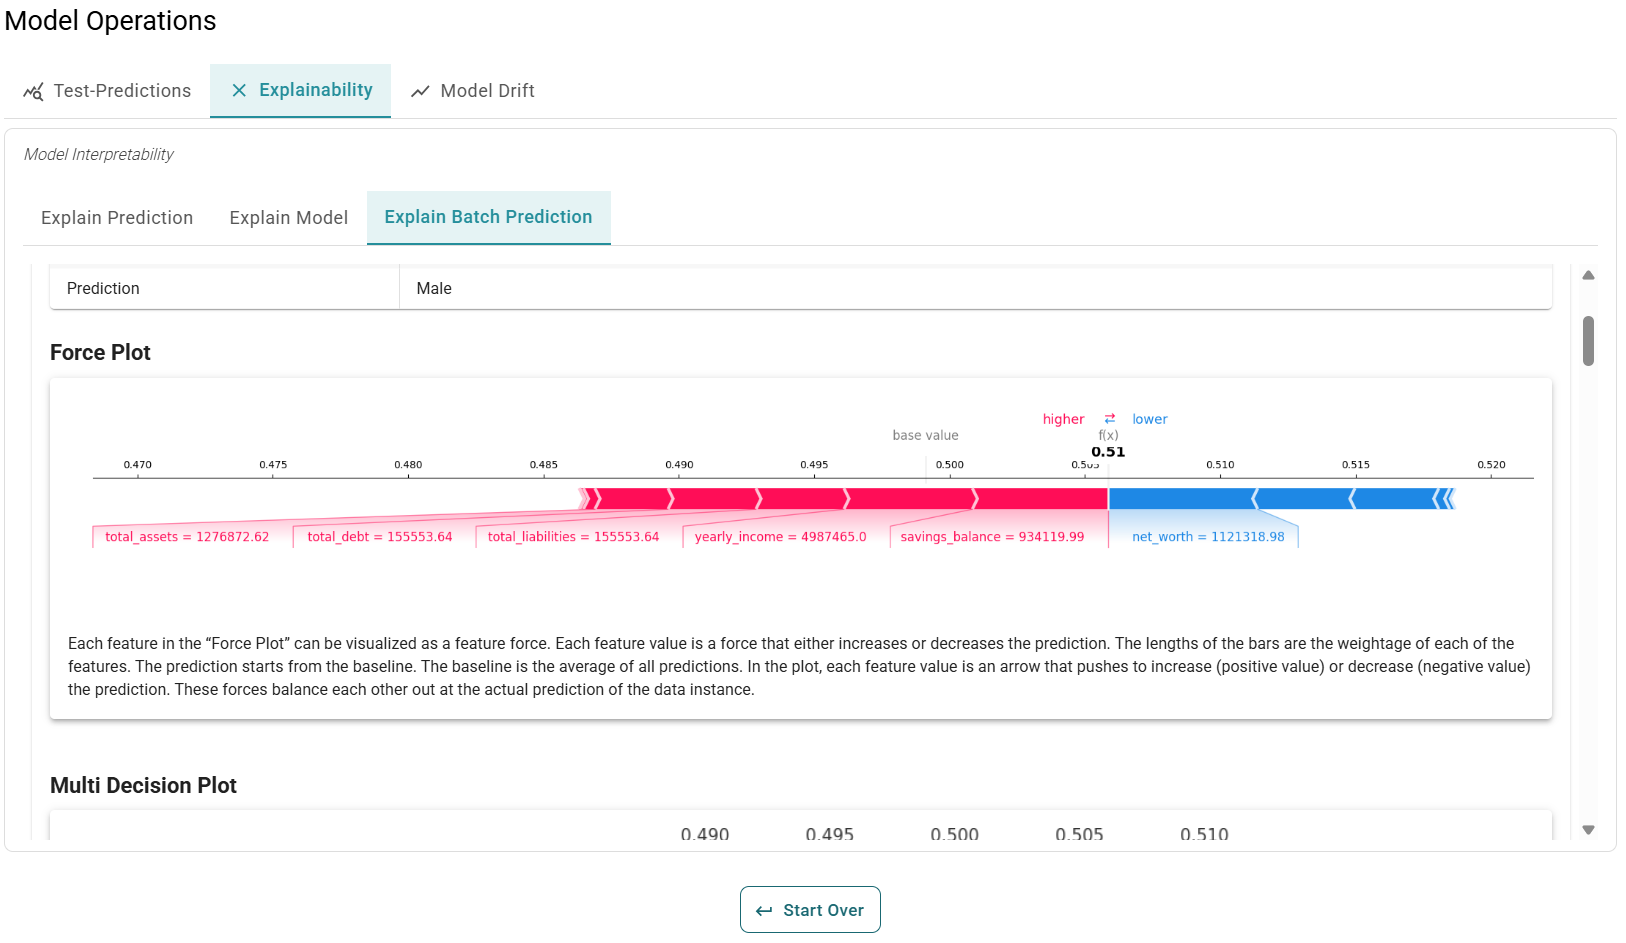
Task: Click the Model Drift trend line icon
Action: pyautogui.click(x=420, y=91)
